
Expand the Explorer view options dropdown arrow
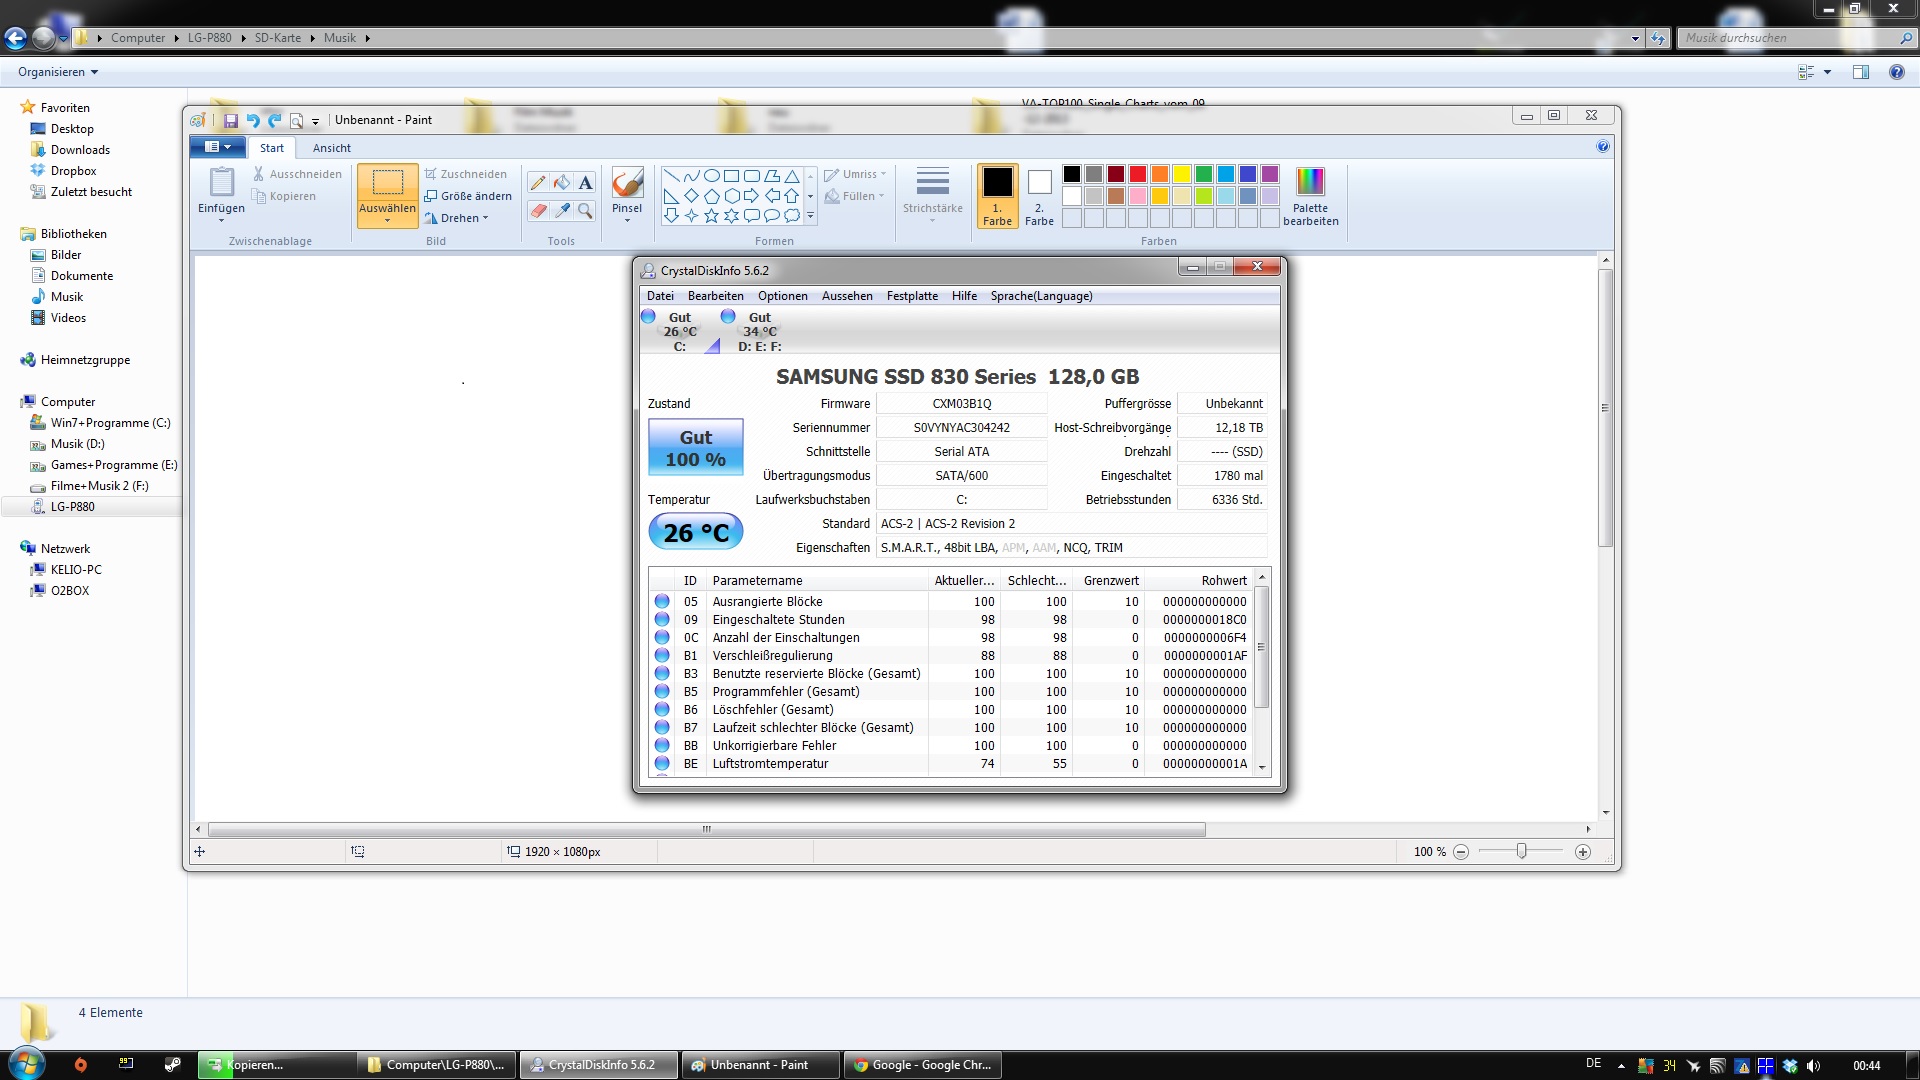[x=1827, y=72]
